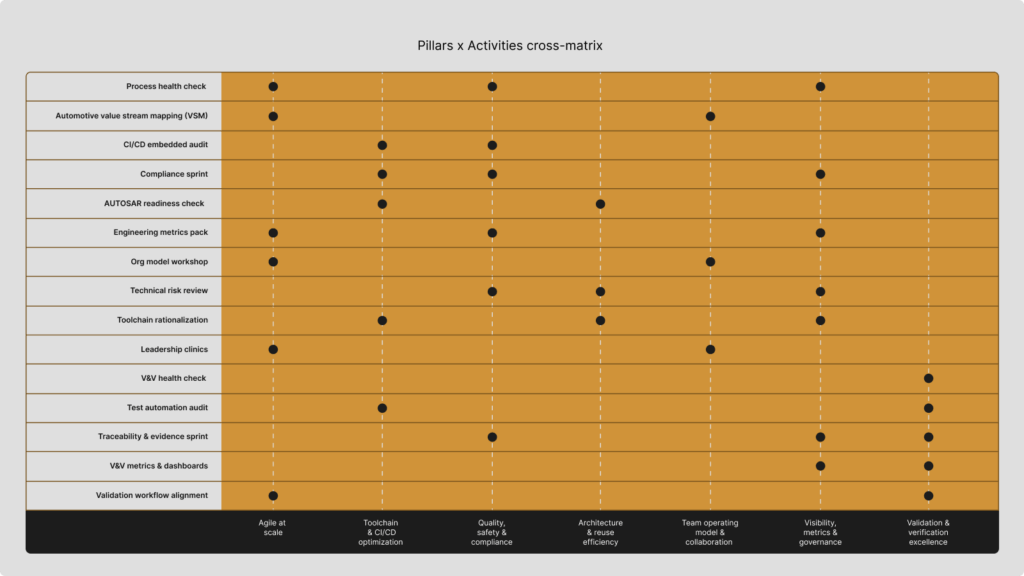The width and height of the screenshot is (1024, 576).
Task: Click dot for Leadership clinics under Team operating model
Action: click(710, 349)
